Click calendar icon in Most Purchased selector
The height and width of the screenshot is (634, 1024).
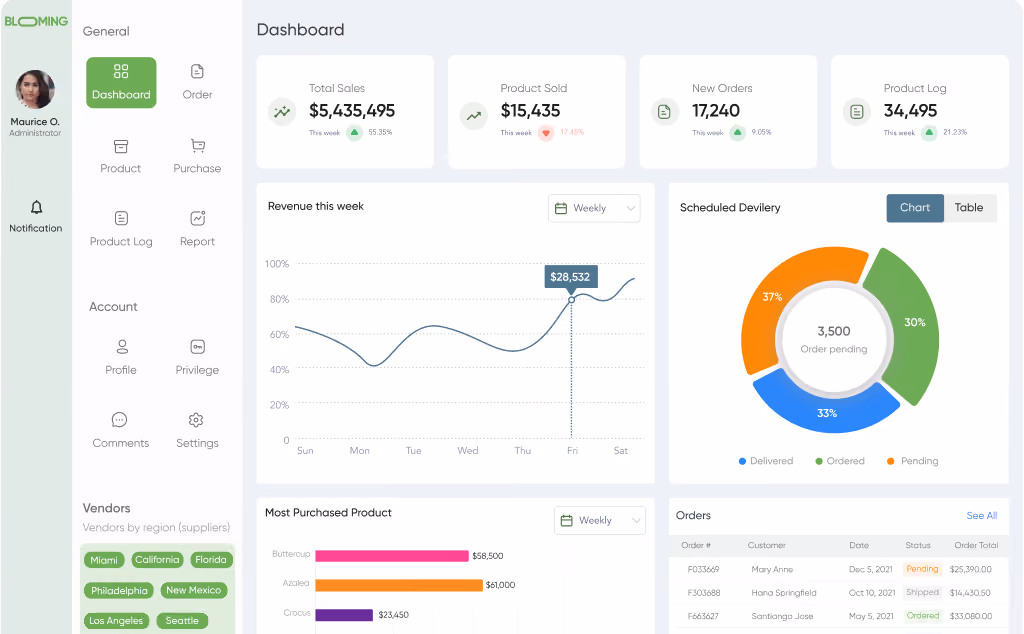(566, 520)
